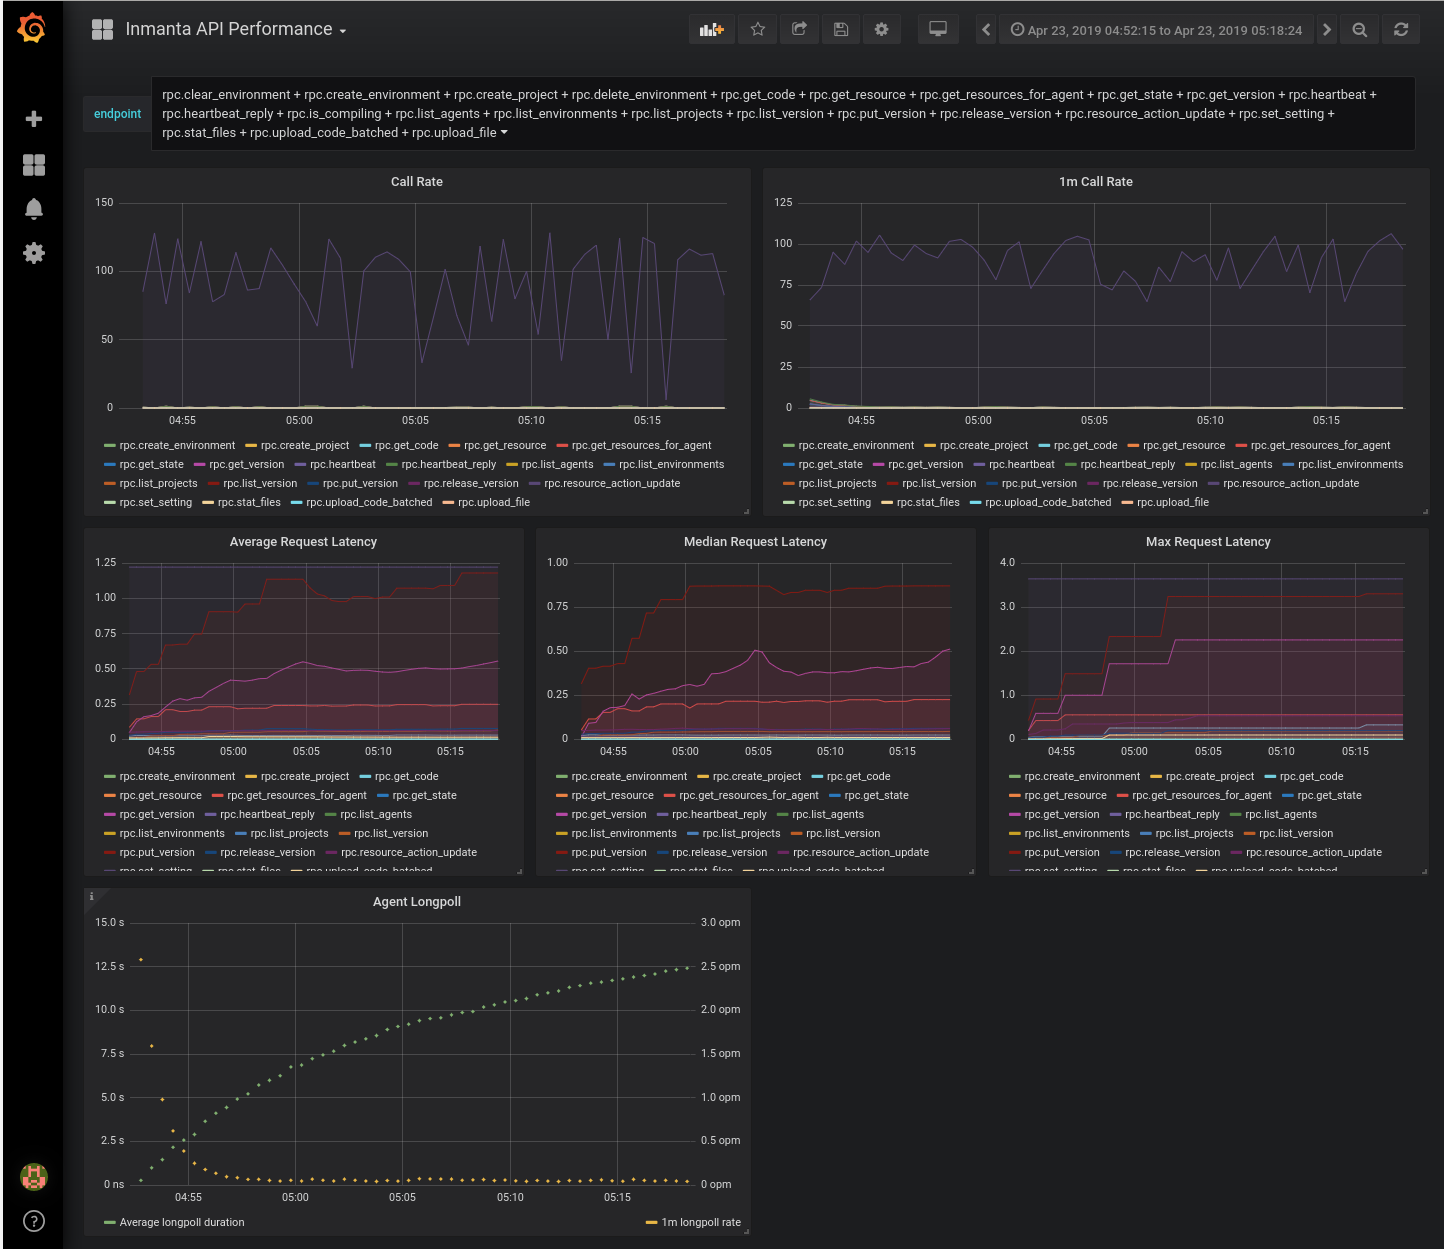This screenshot has width=1444, height=1249.
Task: Open the Grafana home logo menu
Action: coord(33,28)
